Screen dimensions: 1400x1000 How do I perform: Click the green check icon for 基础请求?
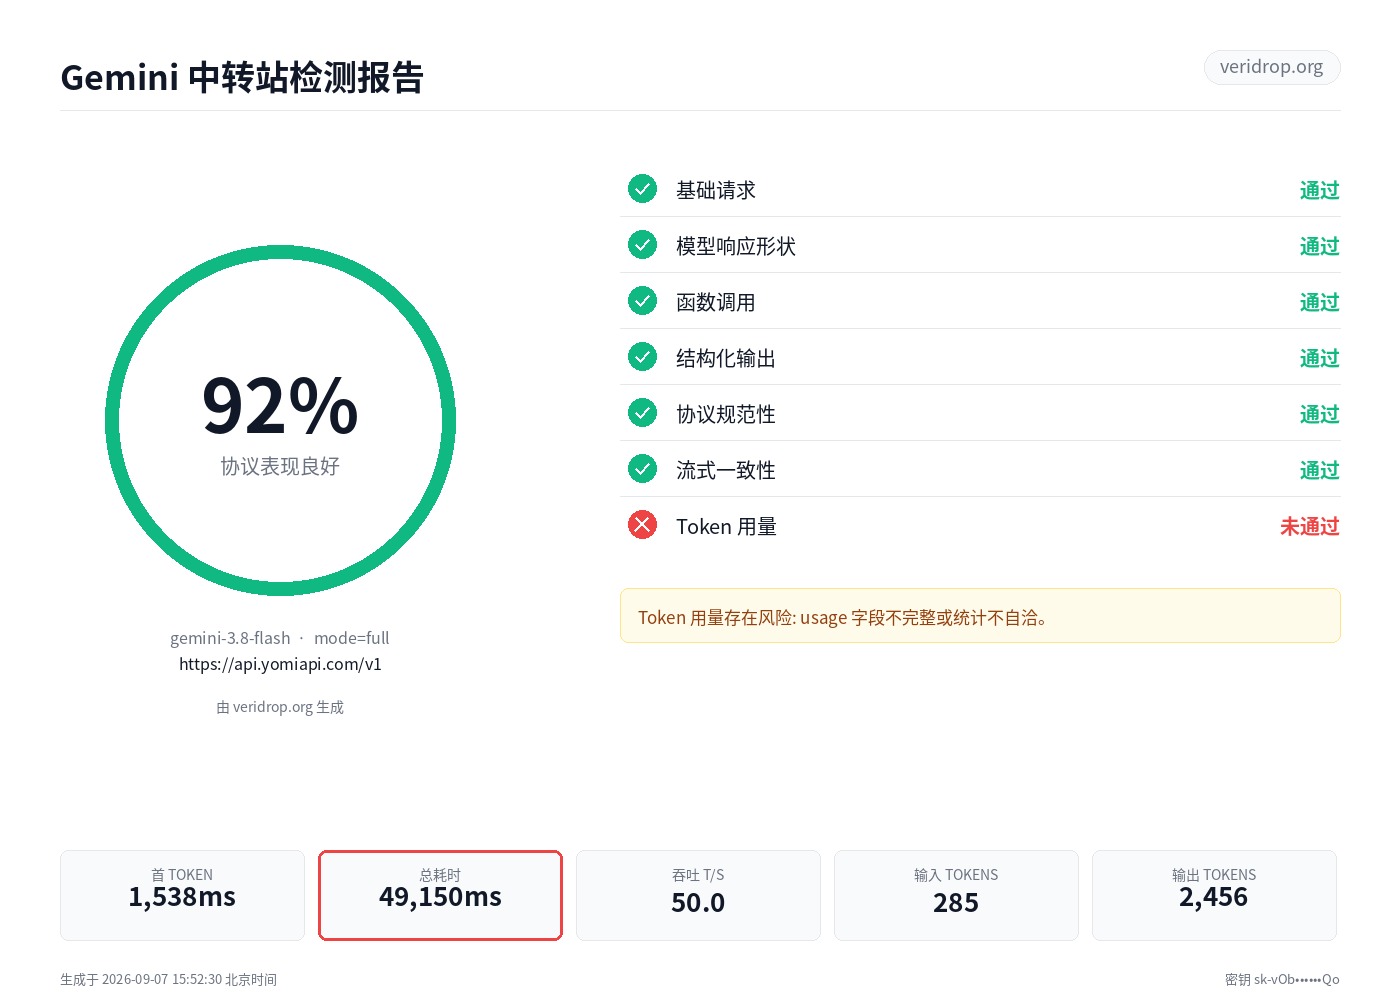click(x=642, y=189)
